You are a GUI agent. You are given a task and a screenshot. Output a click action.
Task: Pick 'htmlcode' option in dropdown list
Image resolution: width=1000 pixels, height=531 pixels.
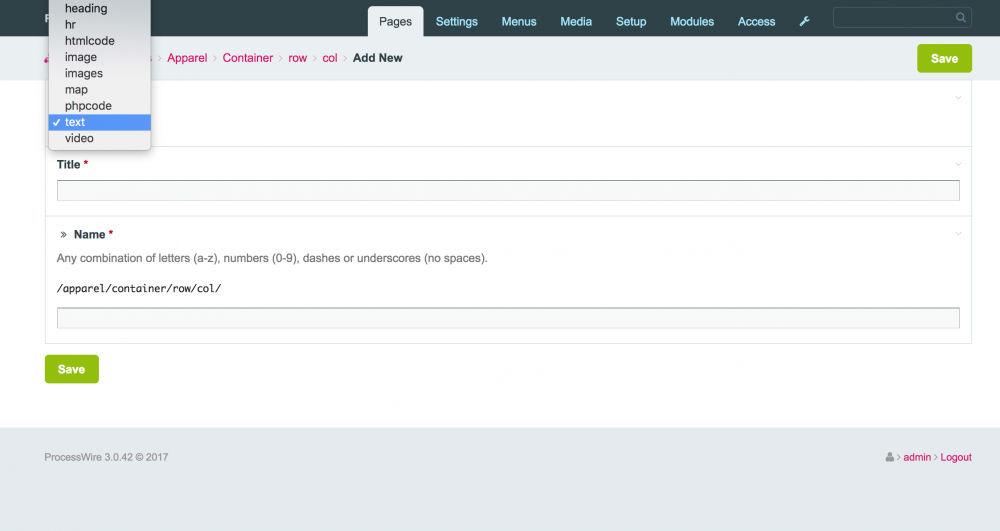coord(89,41)
